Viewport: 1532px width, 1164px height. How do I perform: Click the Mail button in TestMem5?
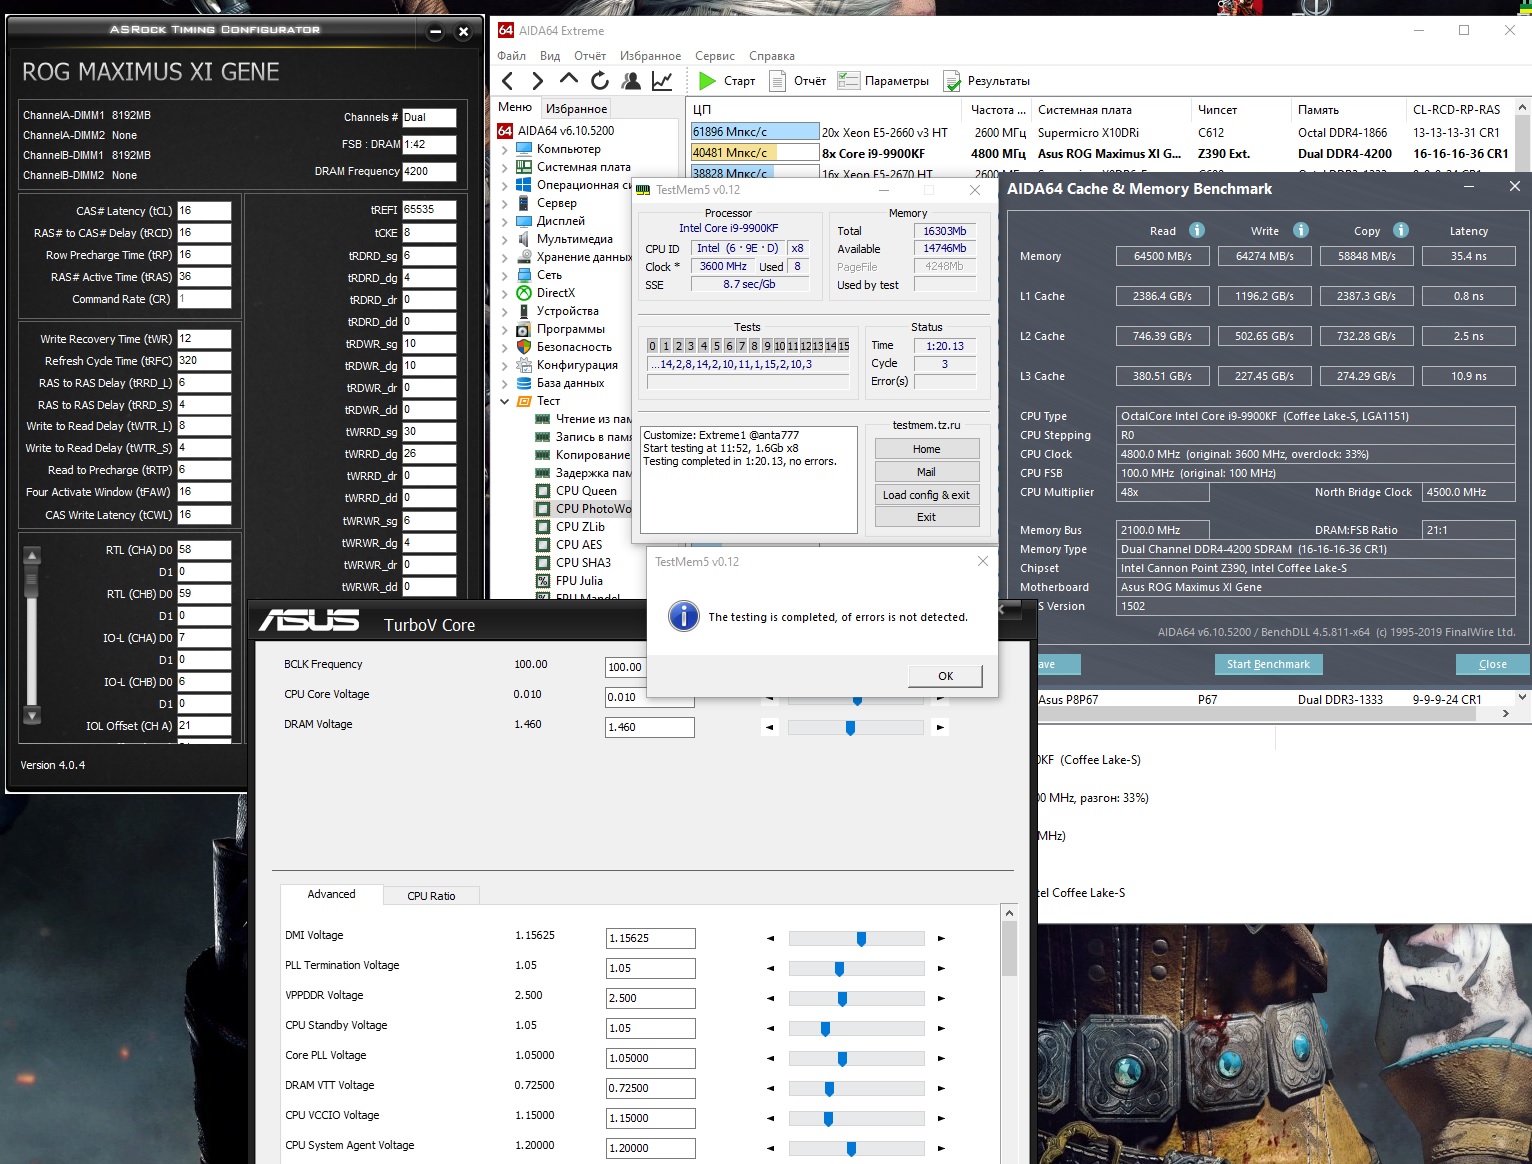click(926, 472)
